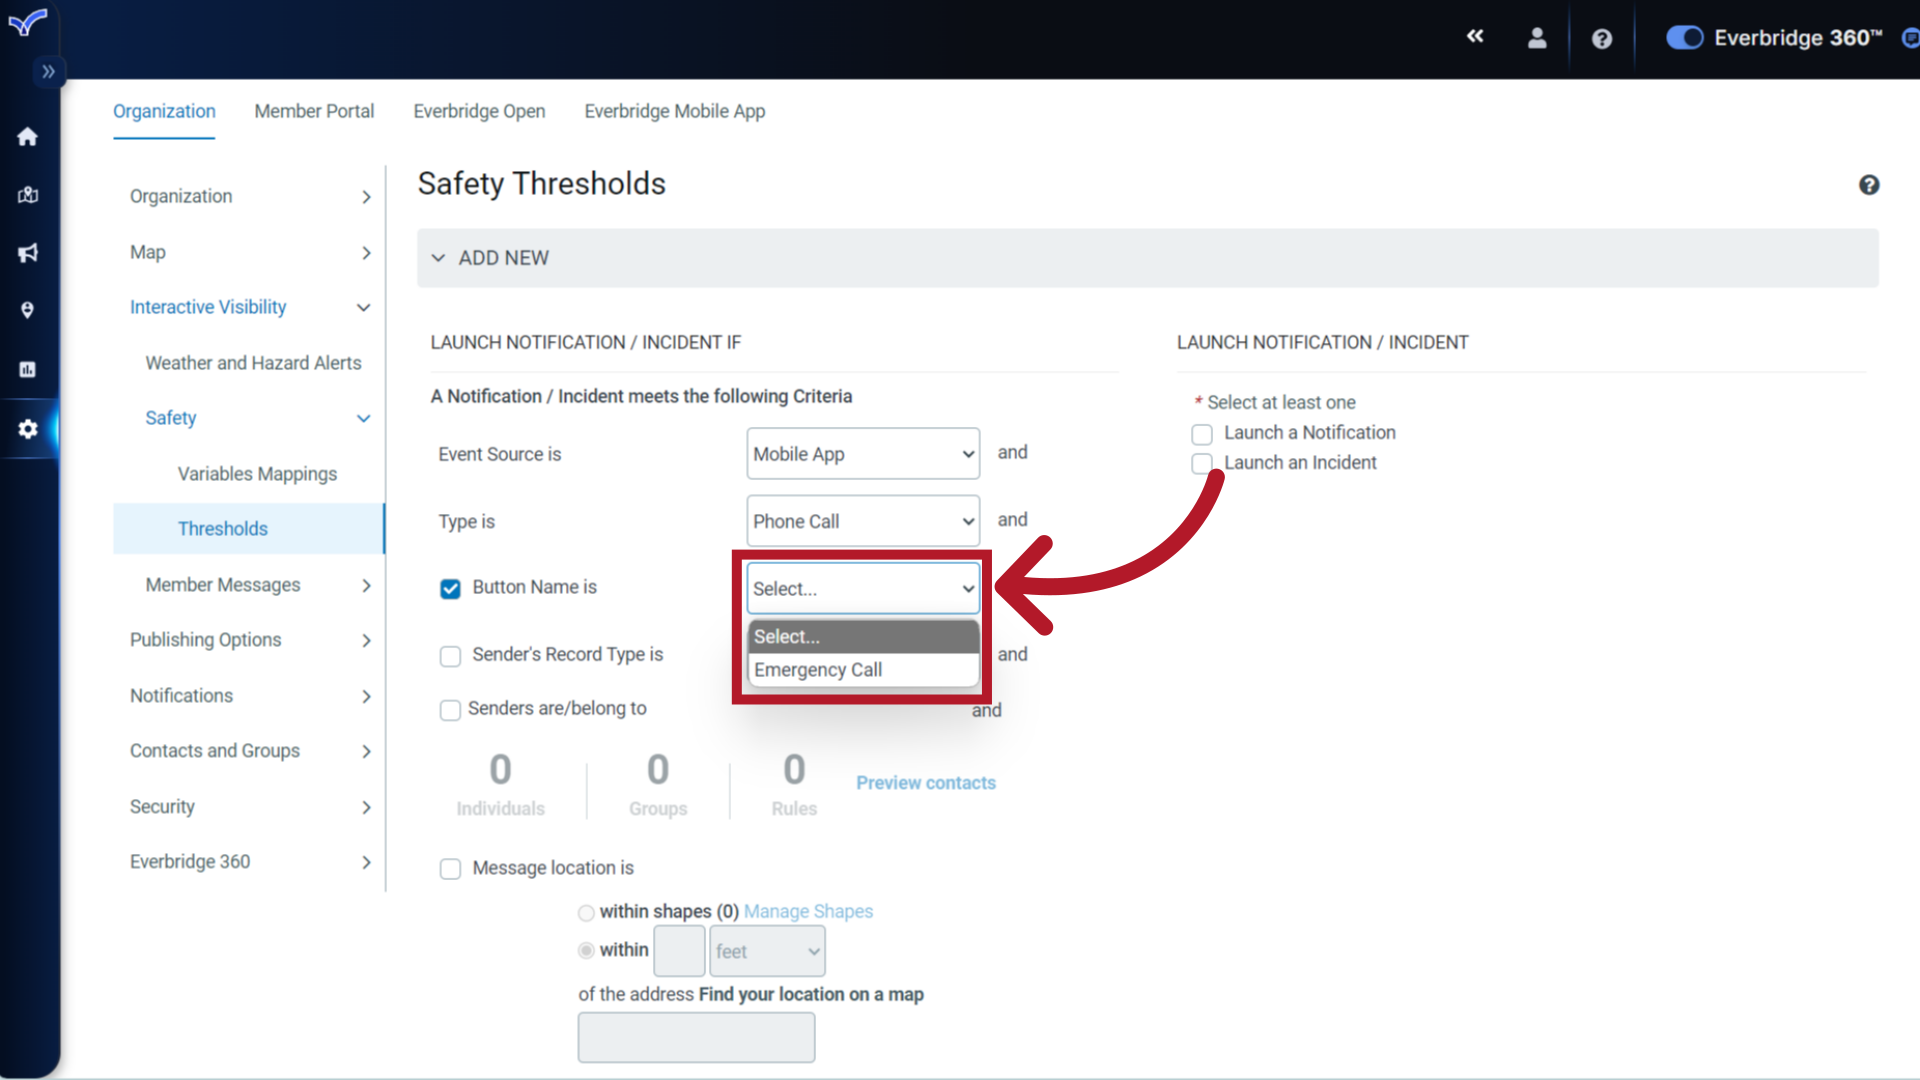Open Type is Phone Call dropdown

pyautogui.click(x=863, y=521)
